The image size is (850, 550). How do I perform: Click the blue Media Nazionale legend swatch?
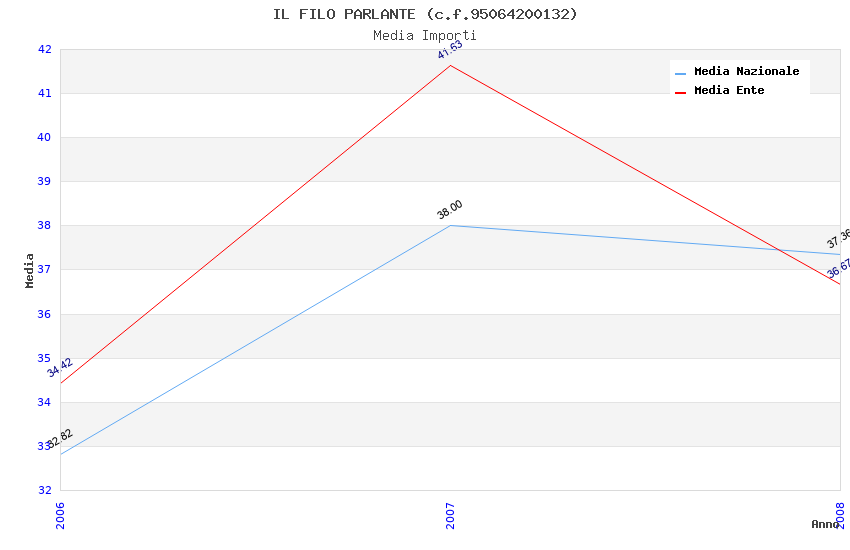681,73
